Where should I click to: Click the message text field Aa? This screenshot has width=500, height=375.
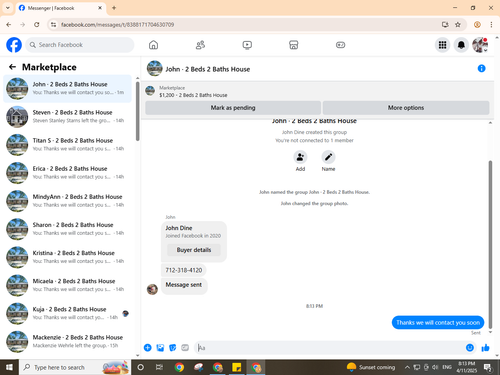328,348
